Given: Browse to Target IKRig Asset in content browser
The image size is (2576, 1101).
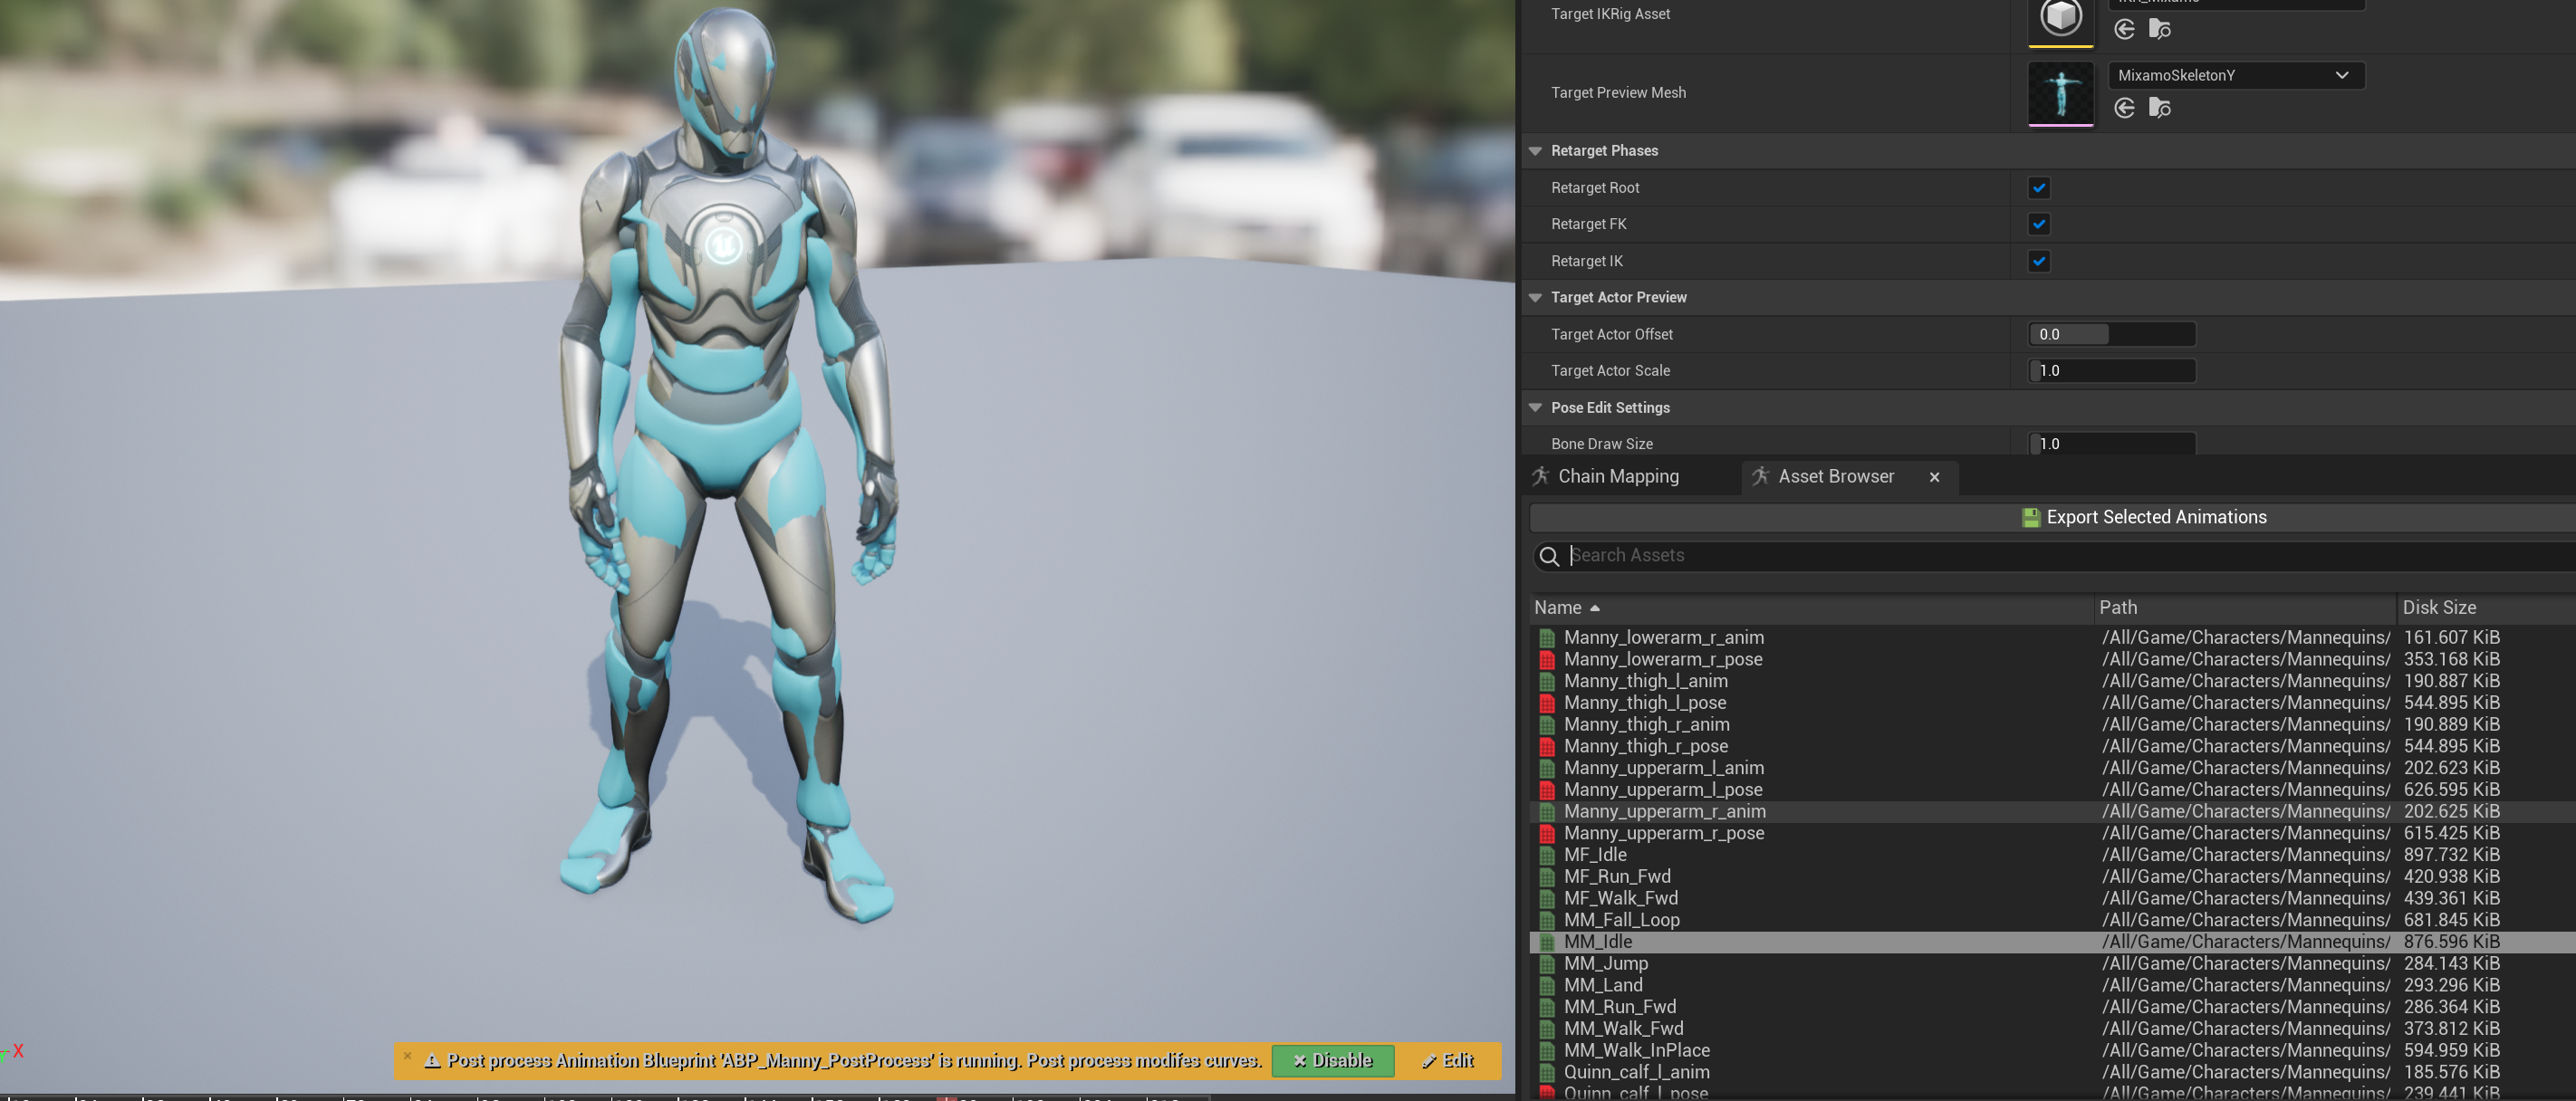Looking at the screenshot, I should (2159, 29).
